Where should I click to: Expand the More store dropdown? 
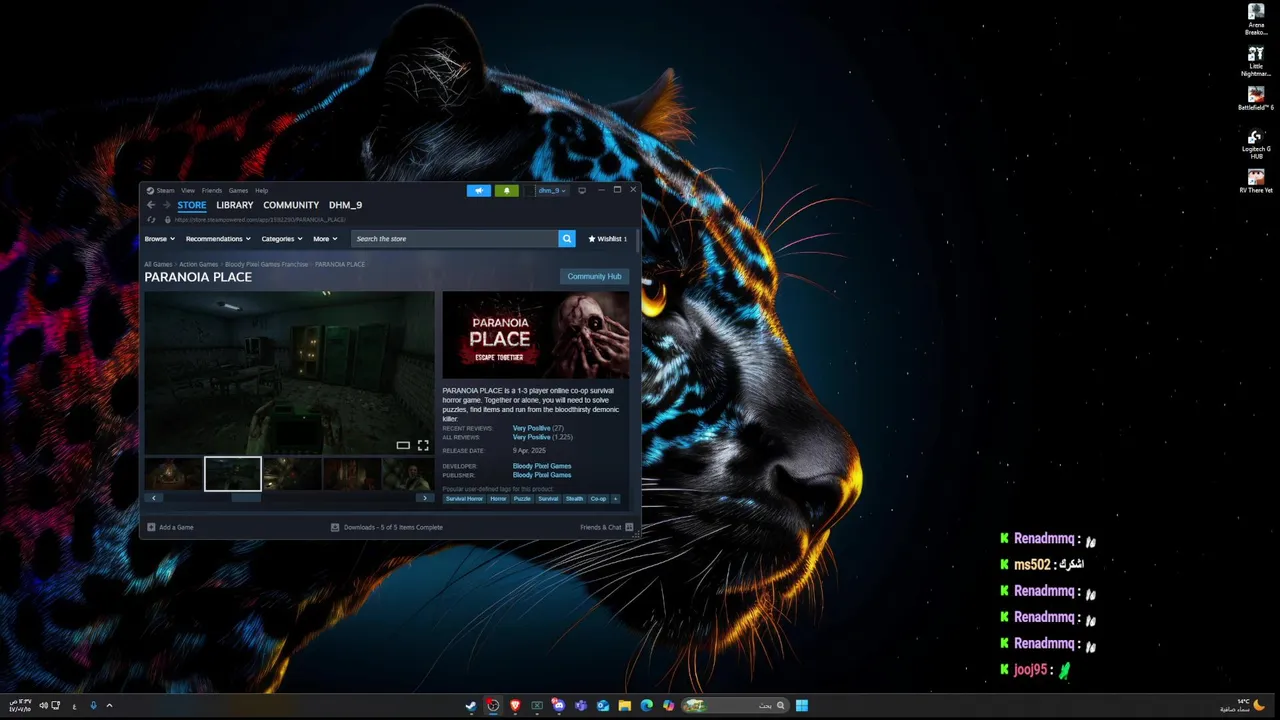pyautogui.click(x=325, y=239)
